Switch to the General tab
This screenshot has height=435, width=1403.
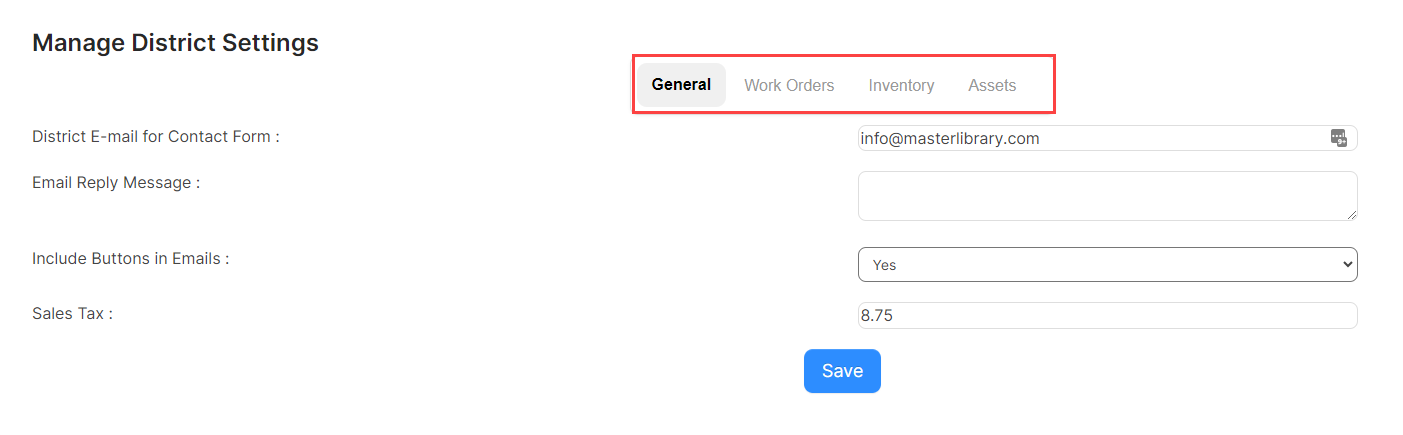[681, 85]
